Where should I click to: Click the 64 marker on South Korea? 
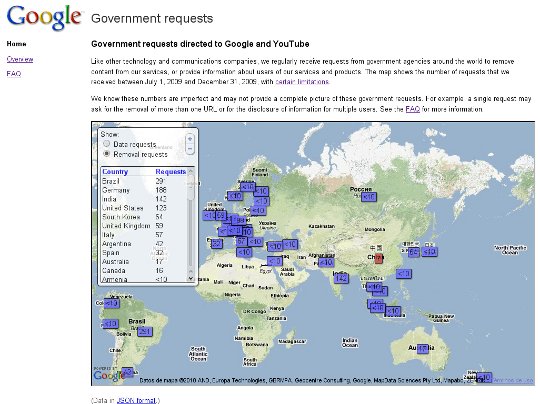(x=414, y=252)
